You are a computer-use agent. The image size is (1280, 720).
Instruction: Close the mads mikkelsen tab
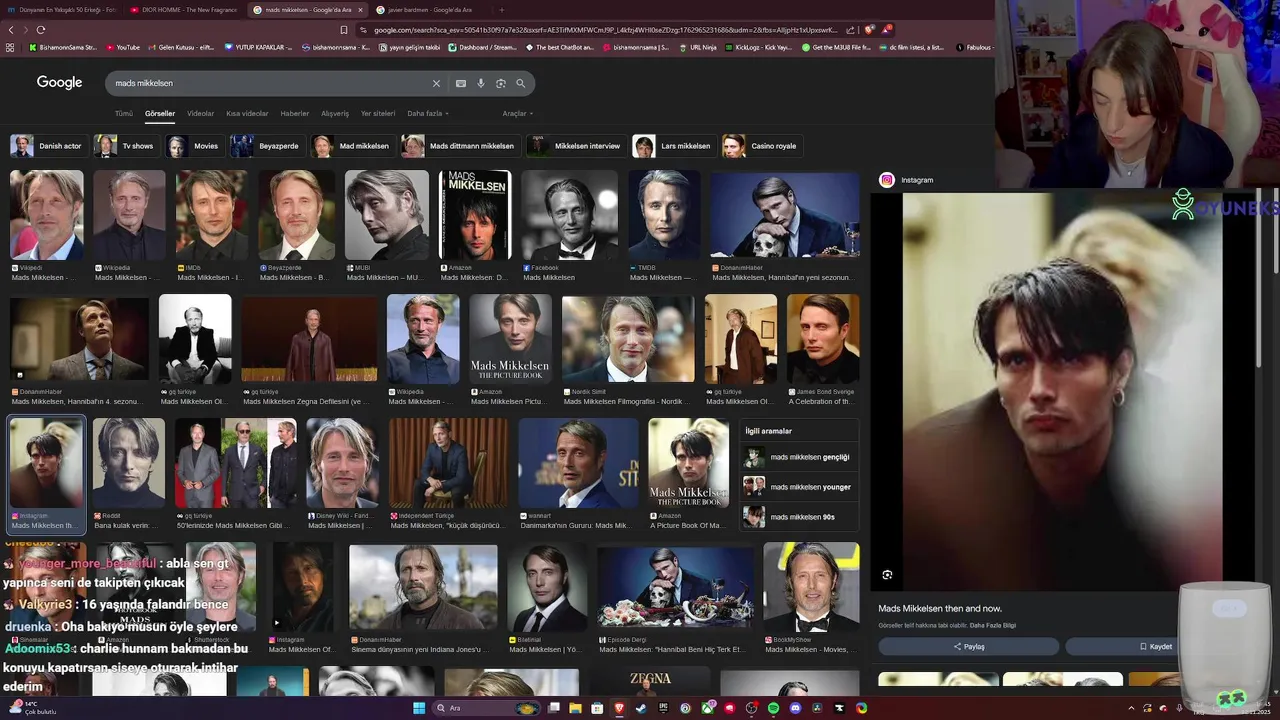[x=360, y=10]
